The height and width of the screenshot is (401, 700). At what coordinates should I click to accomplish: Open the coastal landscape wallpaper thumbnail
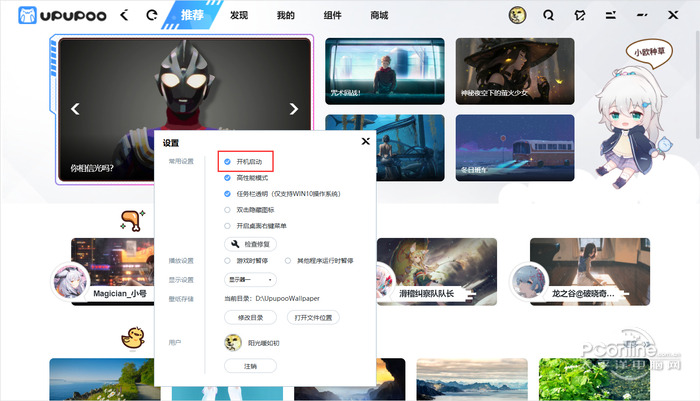101,379
